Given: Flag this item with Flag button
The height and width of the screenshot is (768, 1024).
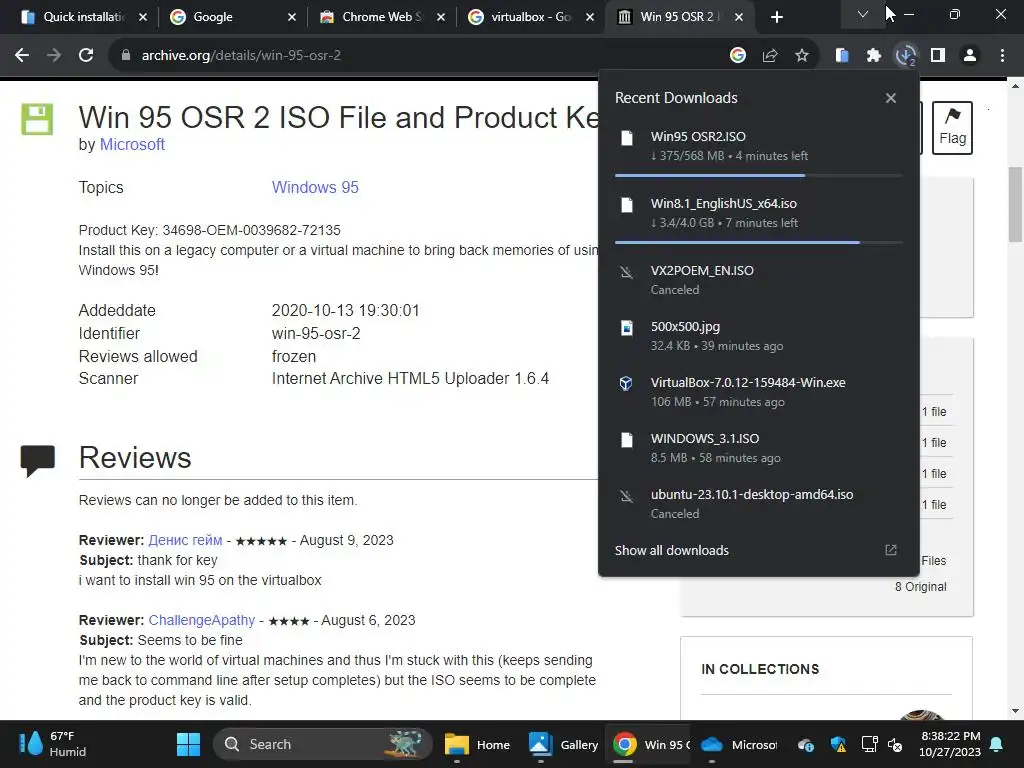Looking at the screenshot, I should [952, 127].
